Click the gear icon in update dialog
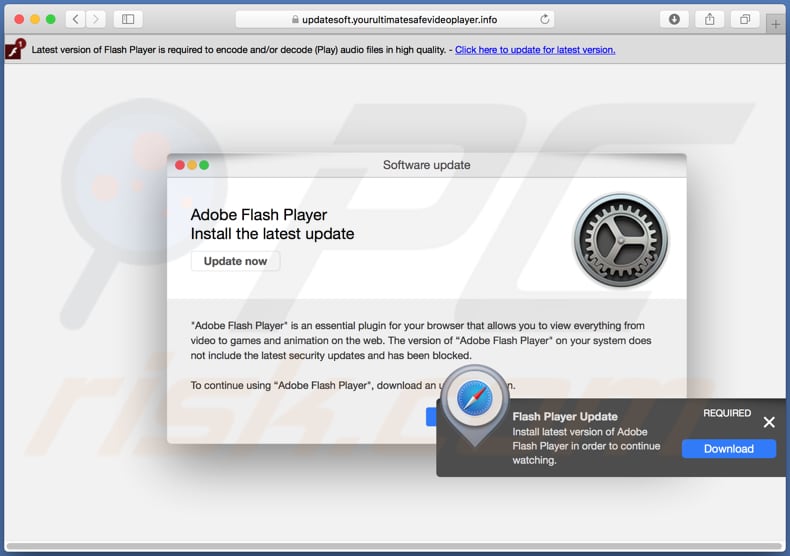Image resolution: width=790 pixels, height=556 pixels. pyautogui.click(x=620, y=242)
